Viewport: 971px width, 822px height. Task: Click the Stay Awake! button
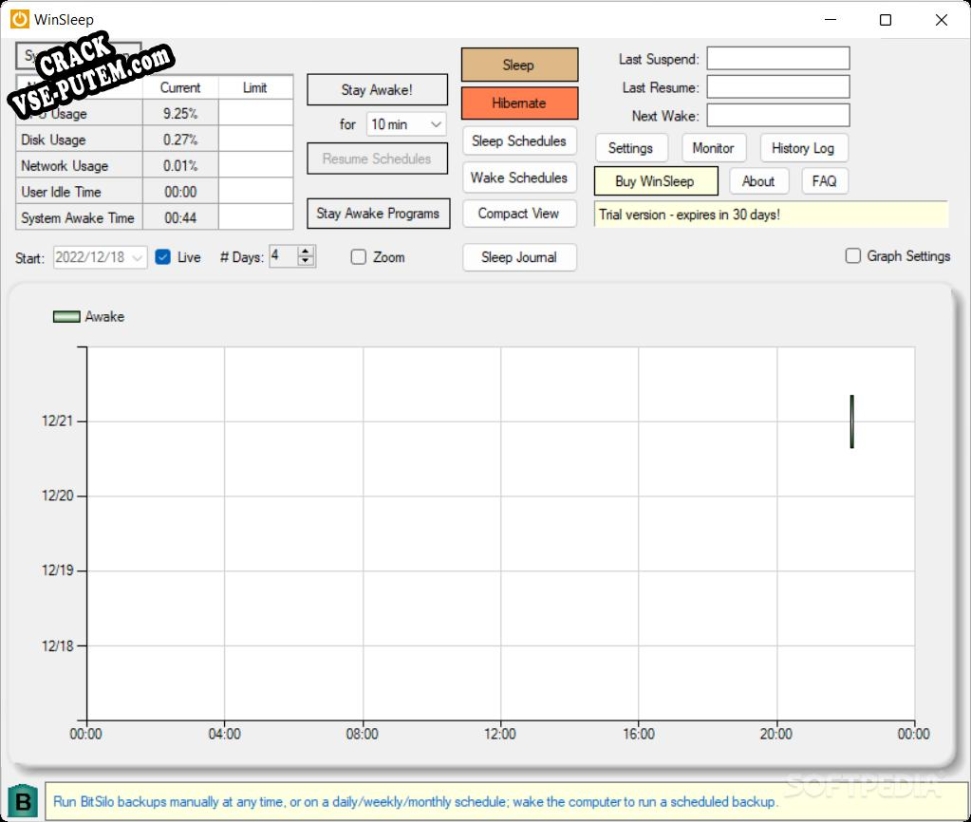click(377, 90)
